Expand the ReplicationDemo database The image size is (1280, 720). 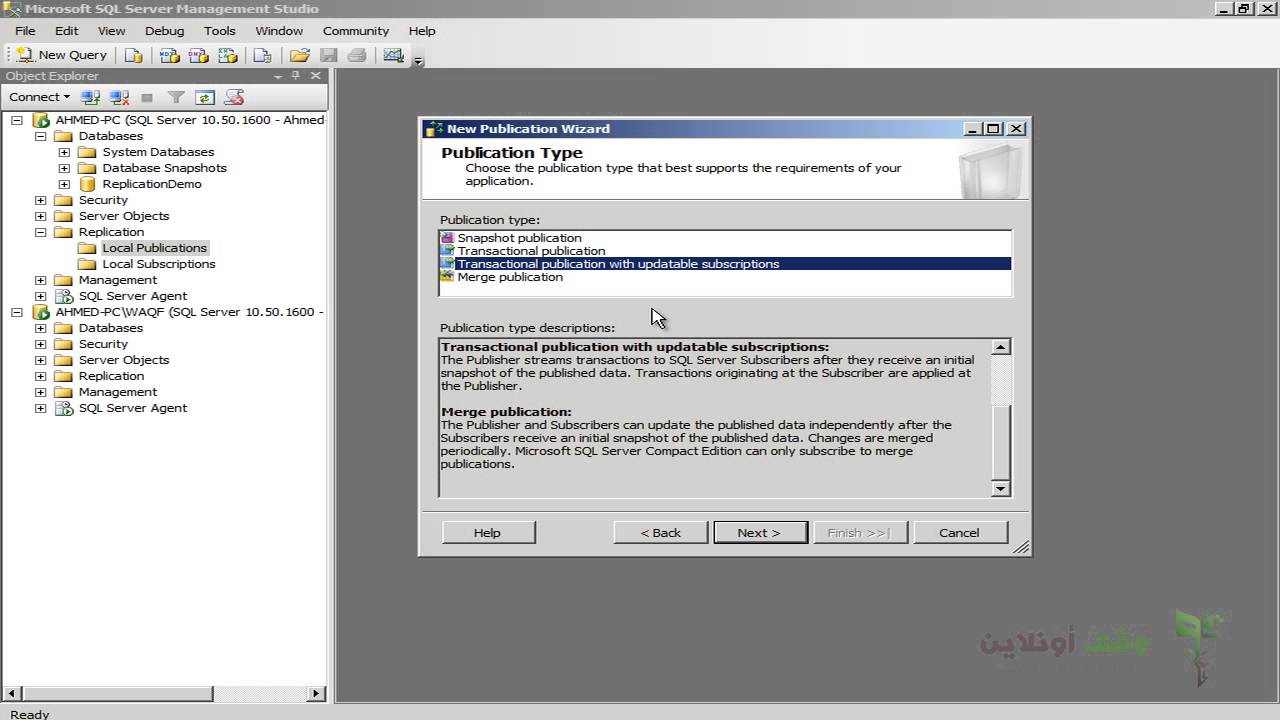pyautogui.click(x=65, y=184)
